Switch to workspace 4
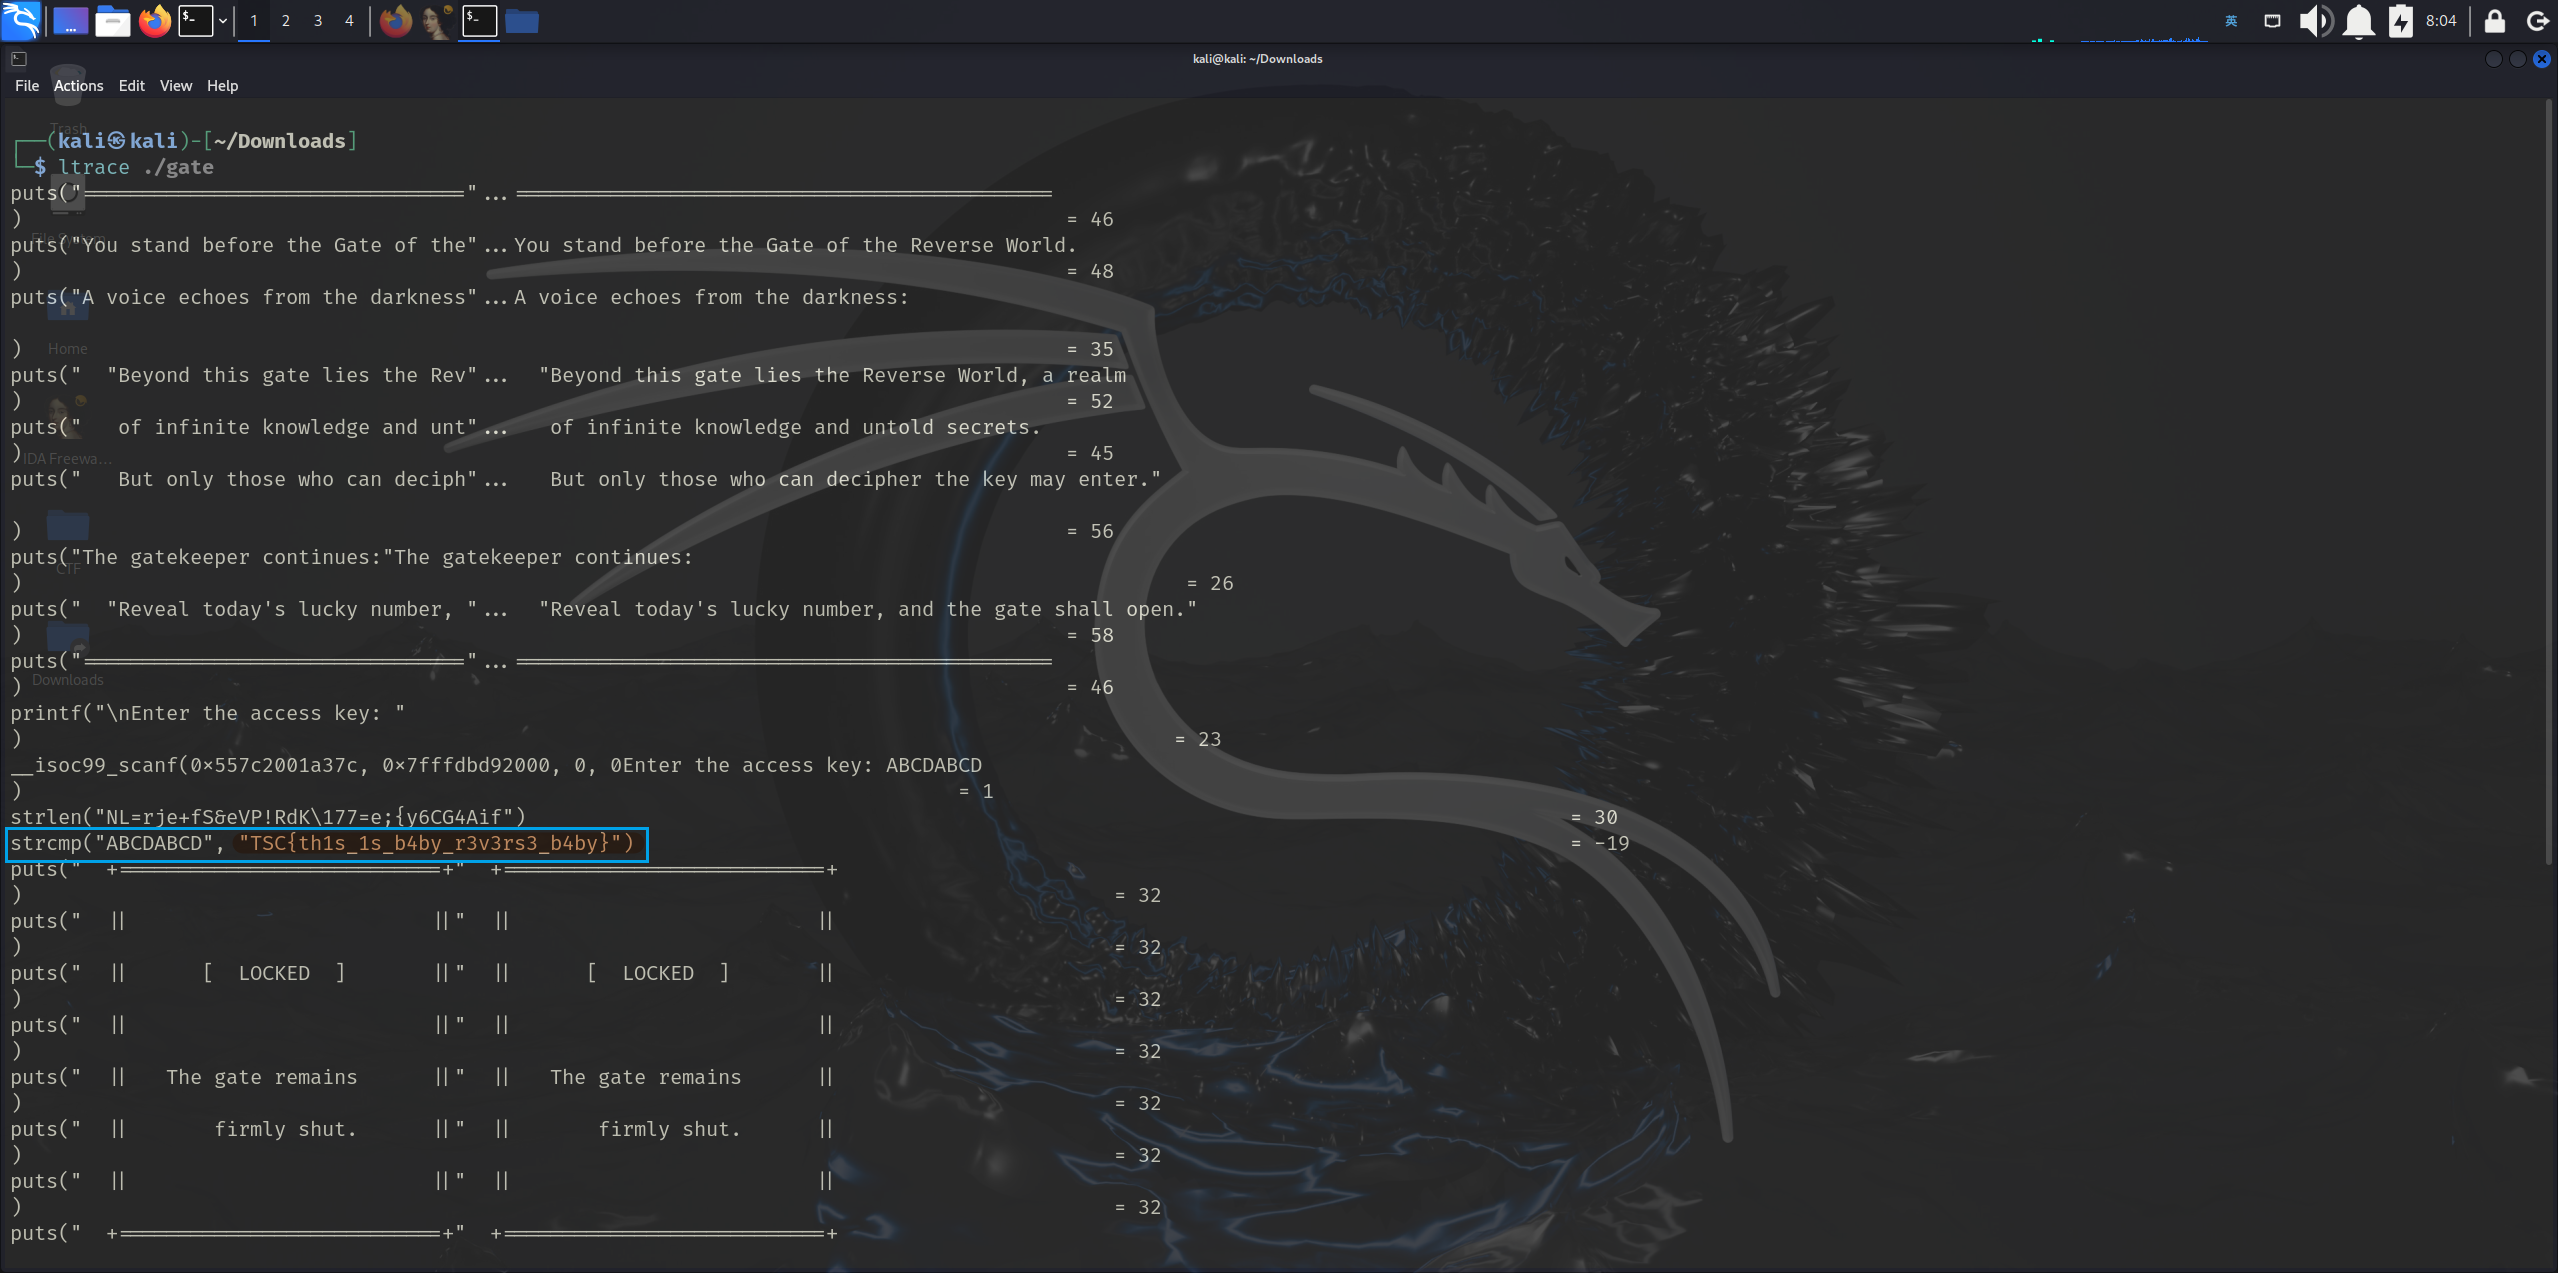This screenshot has width=2558, height=1273. point(349,21)
